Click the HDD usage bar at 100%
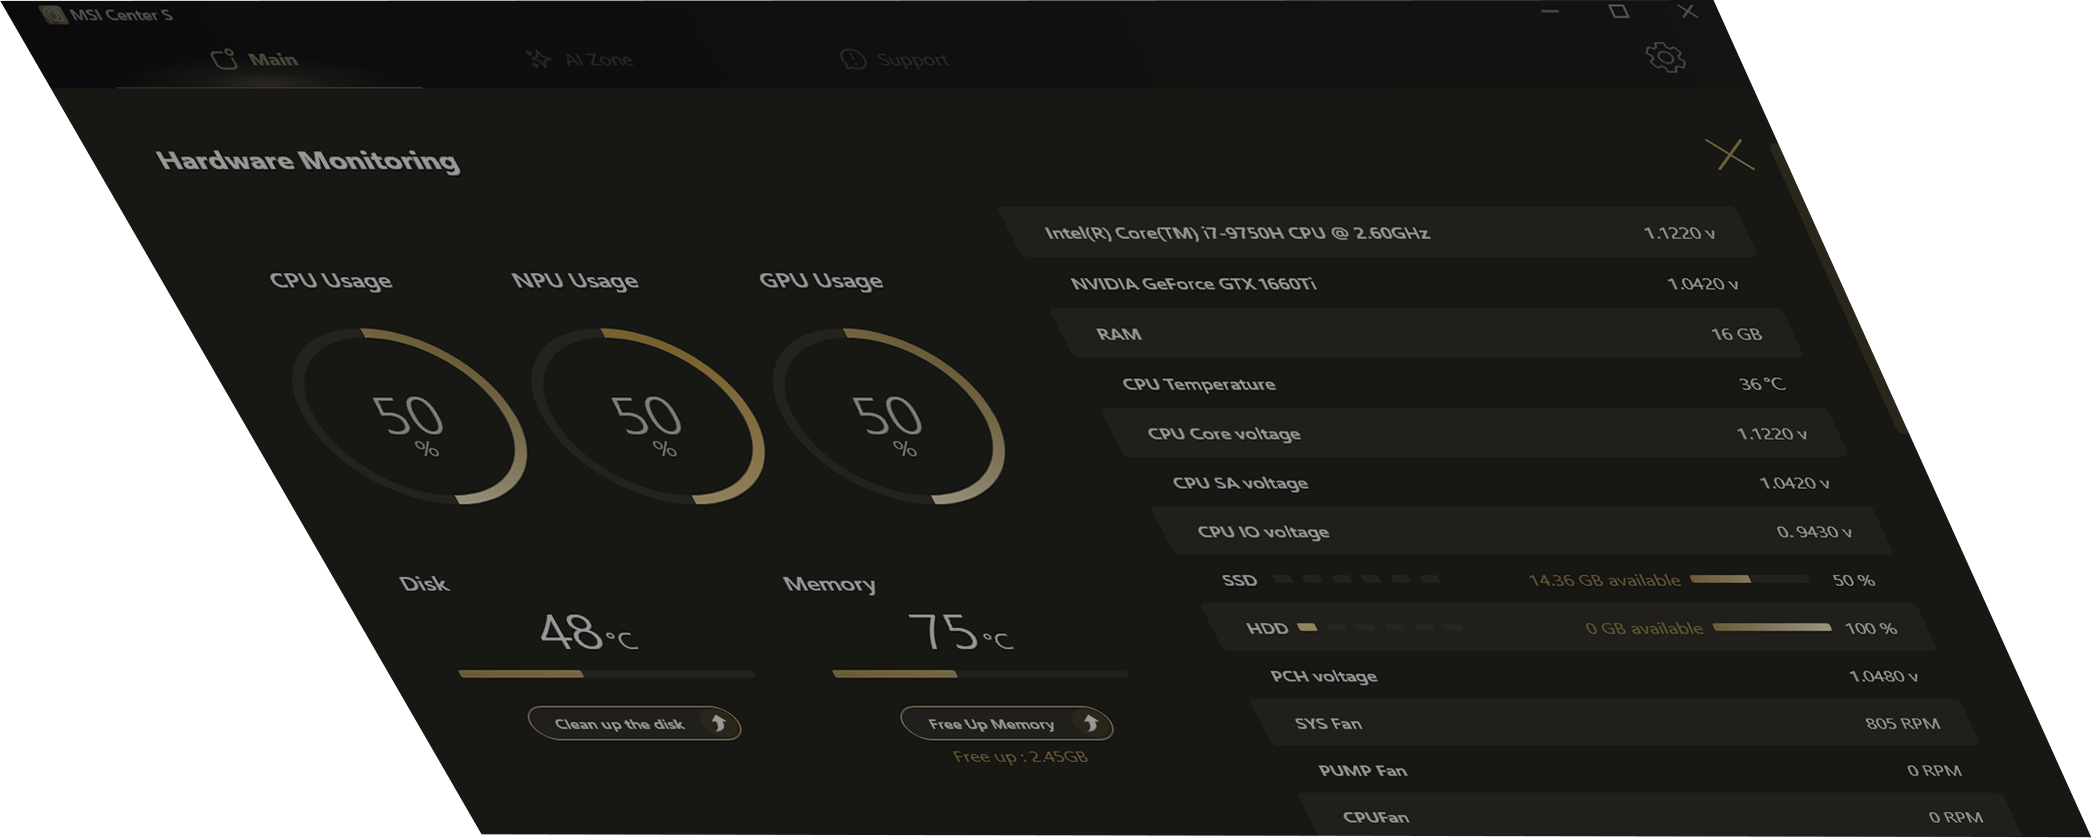 (x=1771, y=627)
